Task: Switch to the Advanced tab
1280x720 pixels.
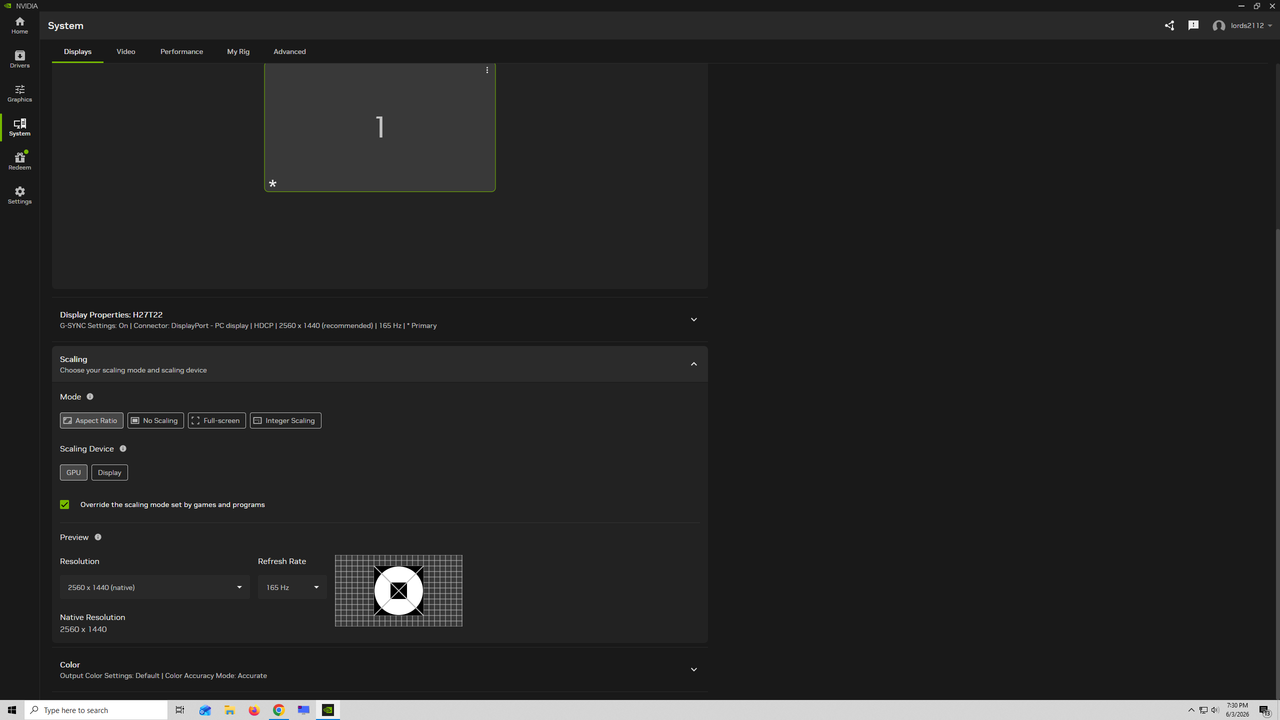Action: tap(290, 52)
